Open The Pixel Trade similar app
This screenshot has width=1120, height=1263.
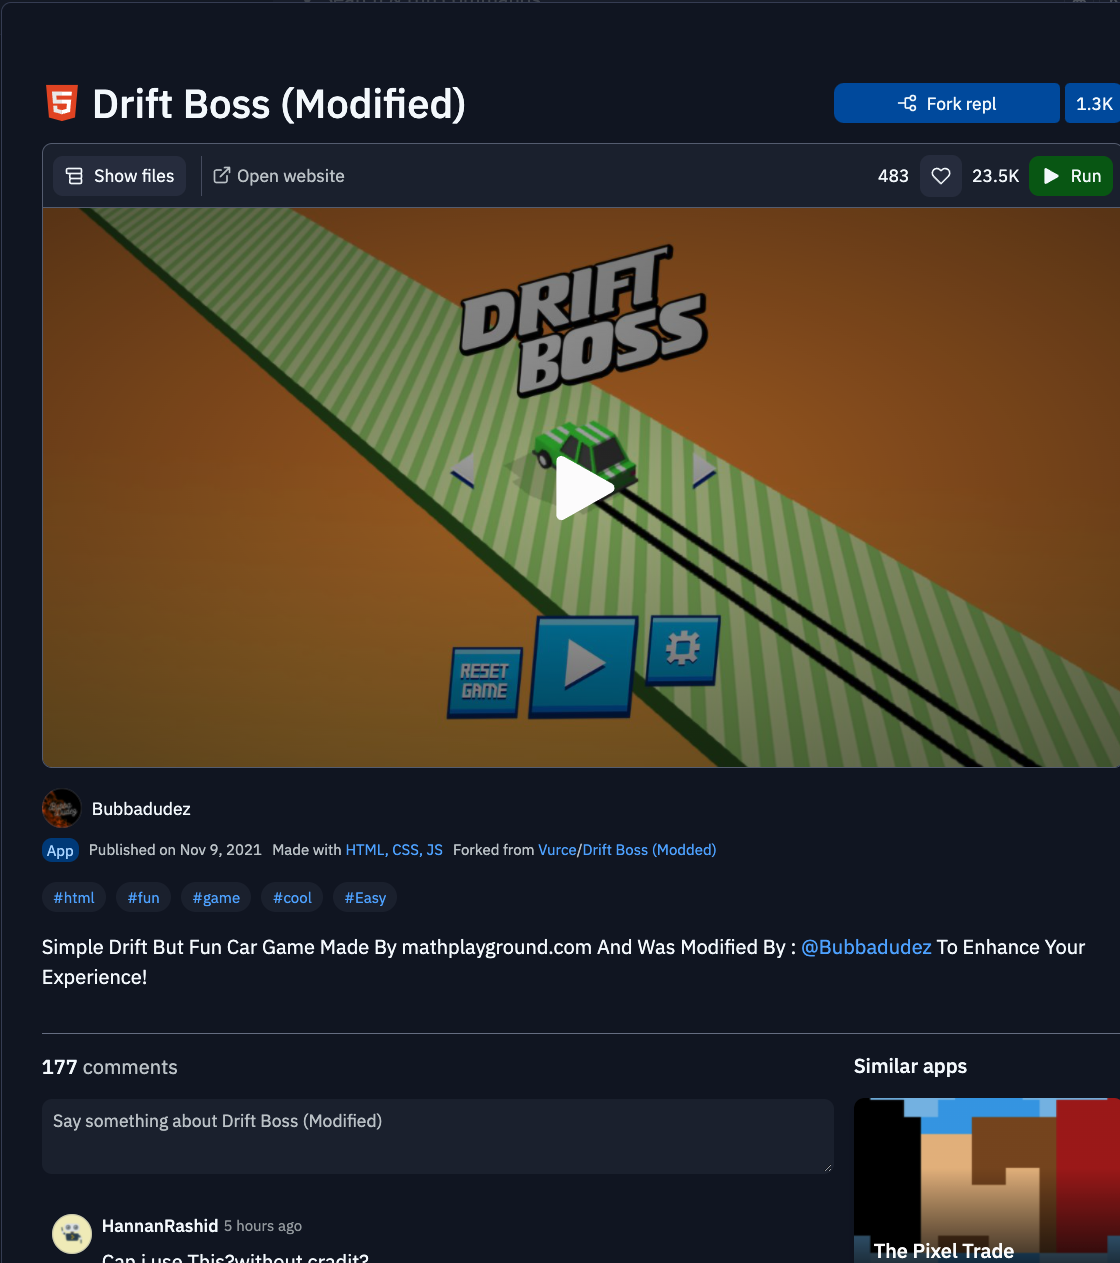987,1180
